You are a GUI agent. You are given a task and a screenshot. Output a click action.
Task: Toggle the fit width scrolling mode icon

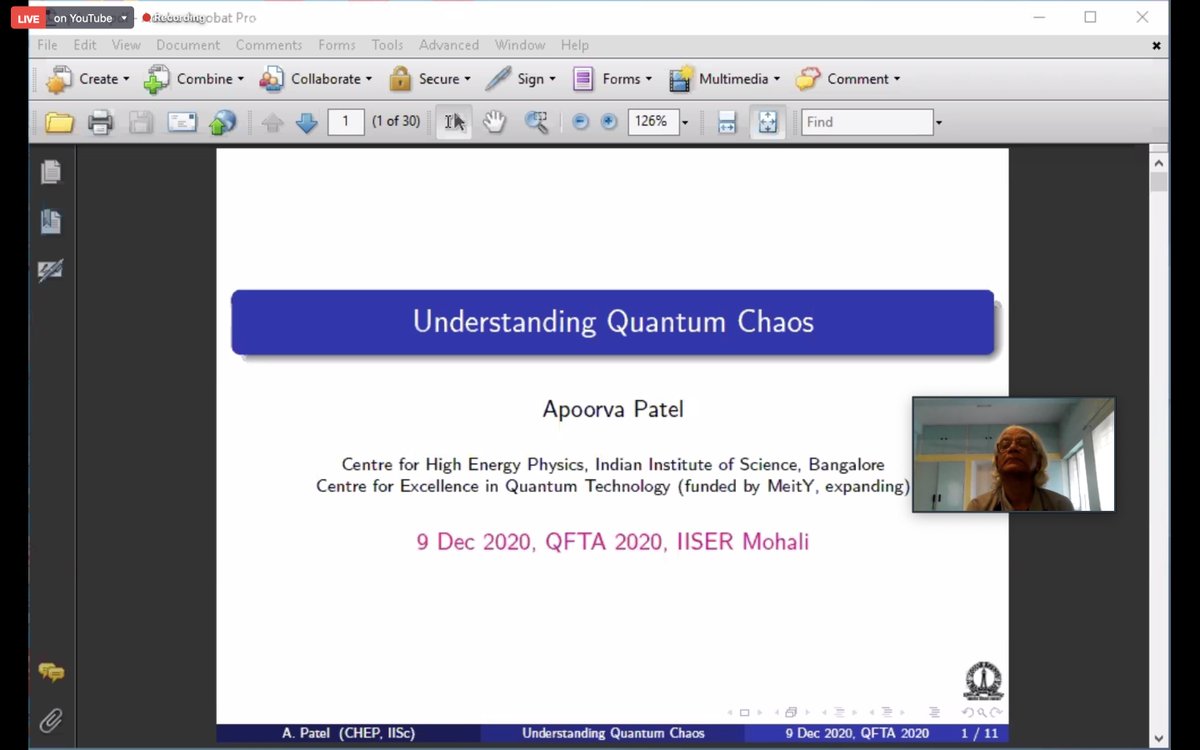coord(727,122)
